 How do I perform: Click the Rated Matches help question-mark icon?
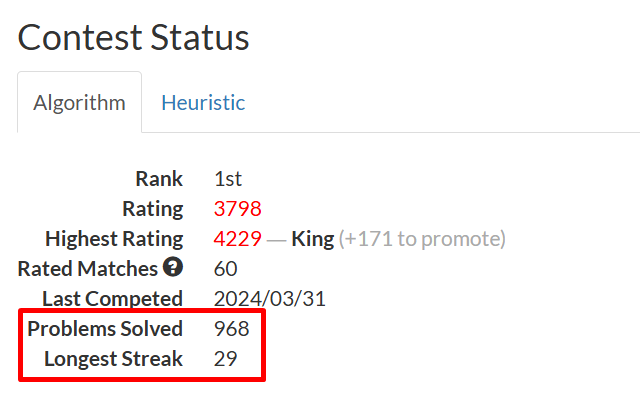[x=173, y=268]
